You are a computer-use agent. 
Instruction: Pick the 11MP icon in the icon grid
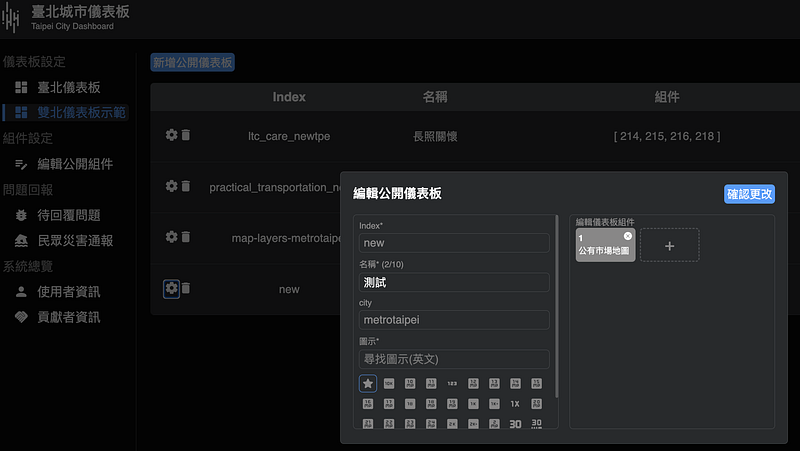coord(431,384)
